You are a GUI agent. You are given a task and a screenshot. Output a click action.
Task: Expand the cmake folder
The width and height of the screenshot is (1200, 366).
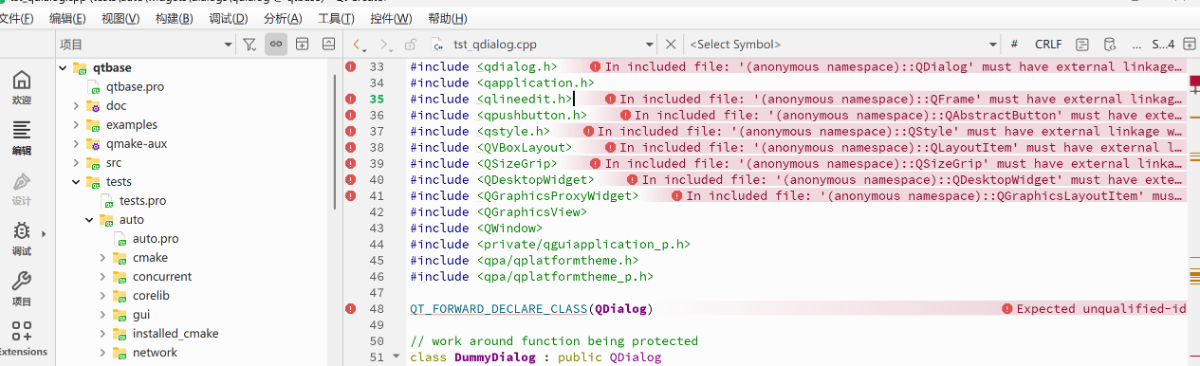103,258
